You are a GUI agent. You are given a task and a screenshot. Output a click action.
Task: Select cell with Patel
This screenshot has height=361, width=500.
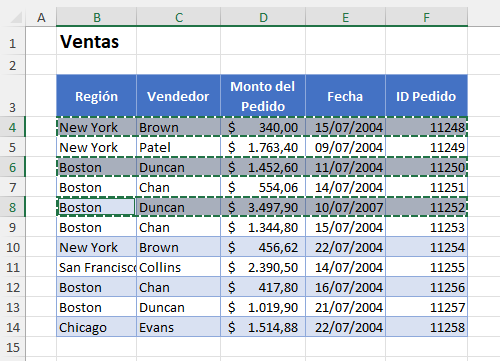pos(178,147)
